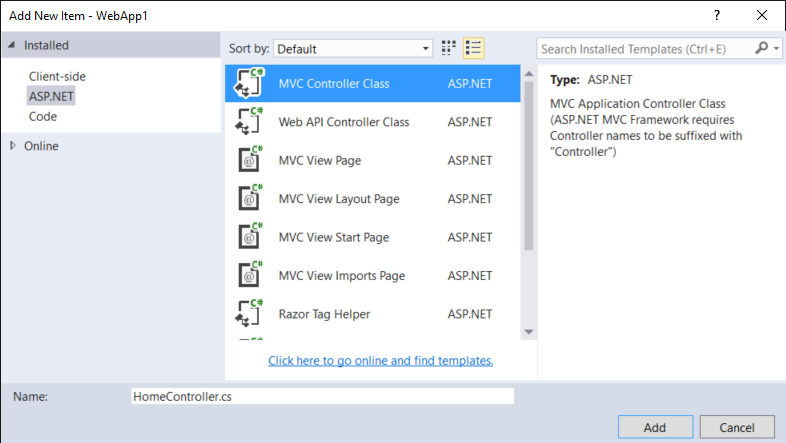Click the search magnifier icon
Image resolution: width=786 pixels, height=443 pixels.
click(x=763, y=48)
